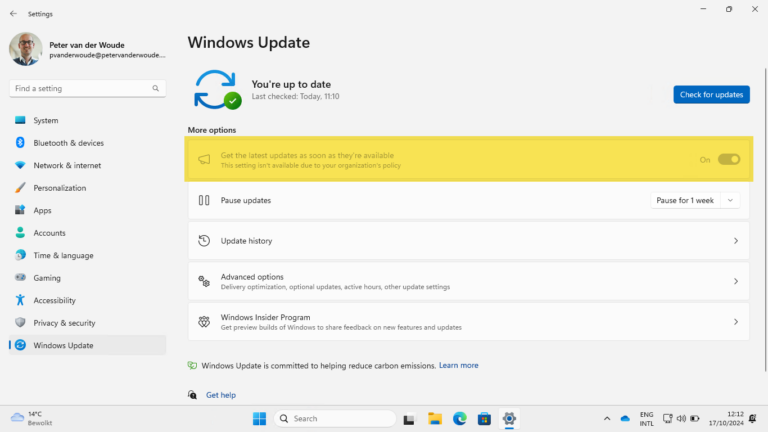Click the Get help link

[221, 395]
